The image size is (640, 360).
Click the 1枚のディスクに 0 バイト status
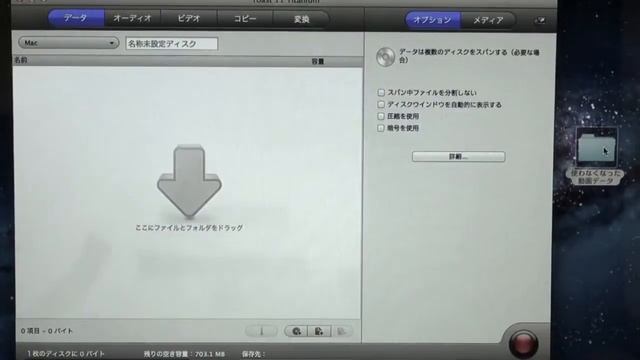point(66,353)
